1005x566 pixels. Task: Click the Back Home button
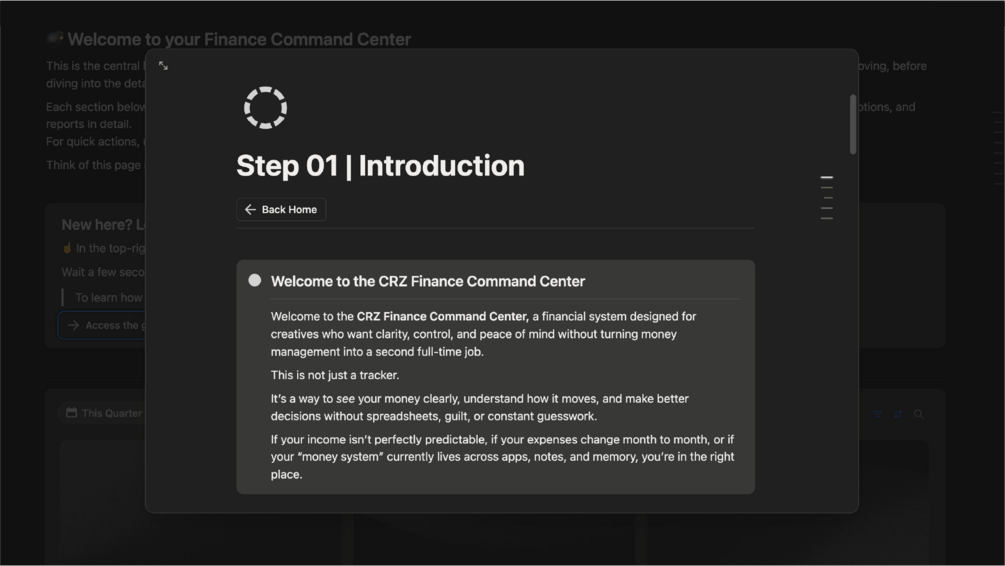point(281,210)
